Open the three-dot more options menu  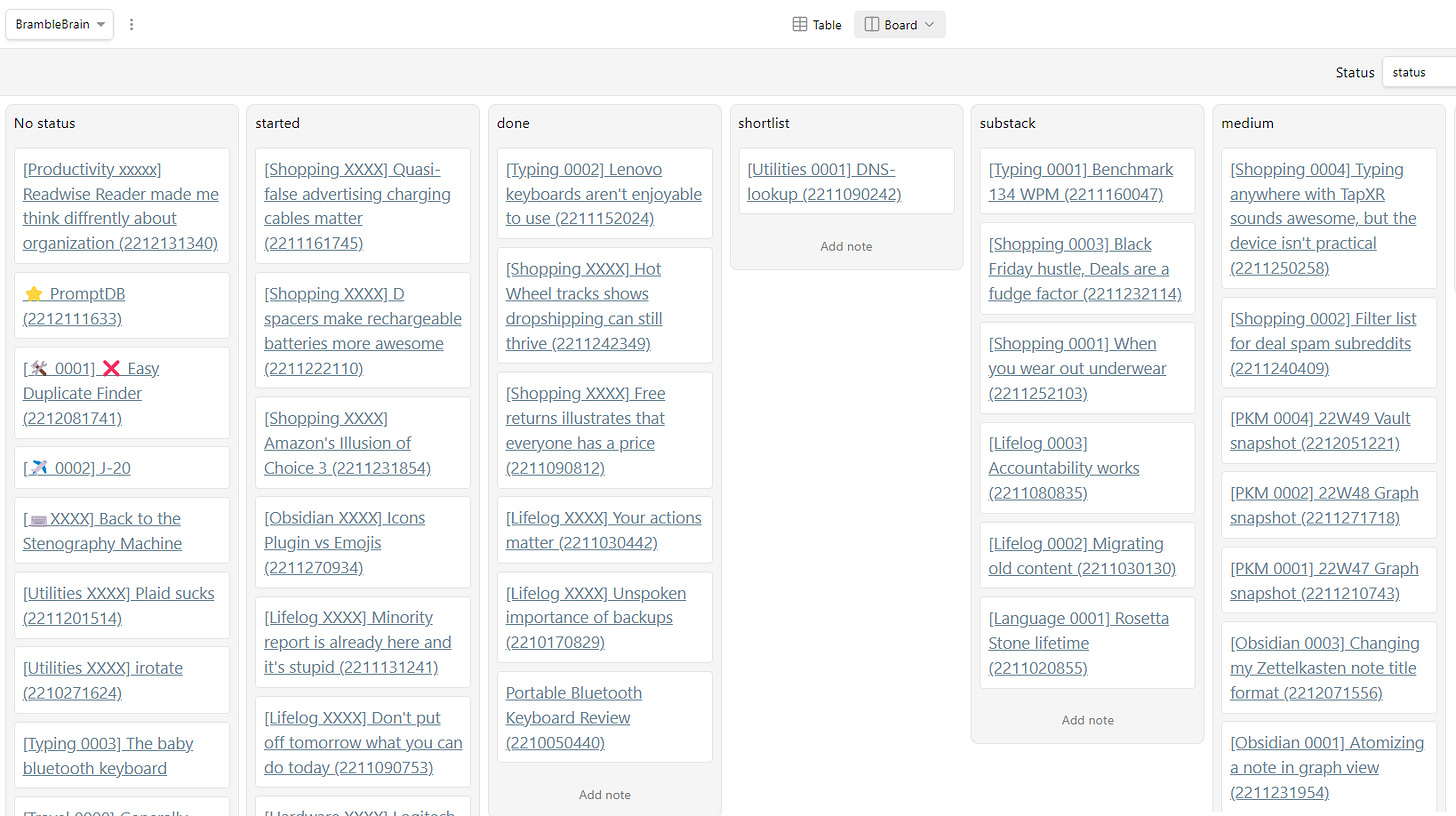131,24
